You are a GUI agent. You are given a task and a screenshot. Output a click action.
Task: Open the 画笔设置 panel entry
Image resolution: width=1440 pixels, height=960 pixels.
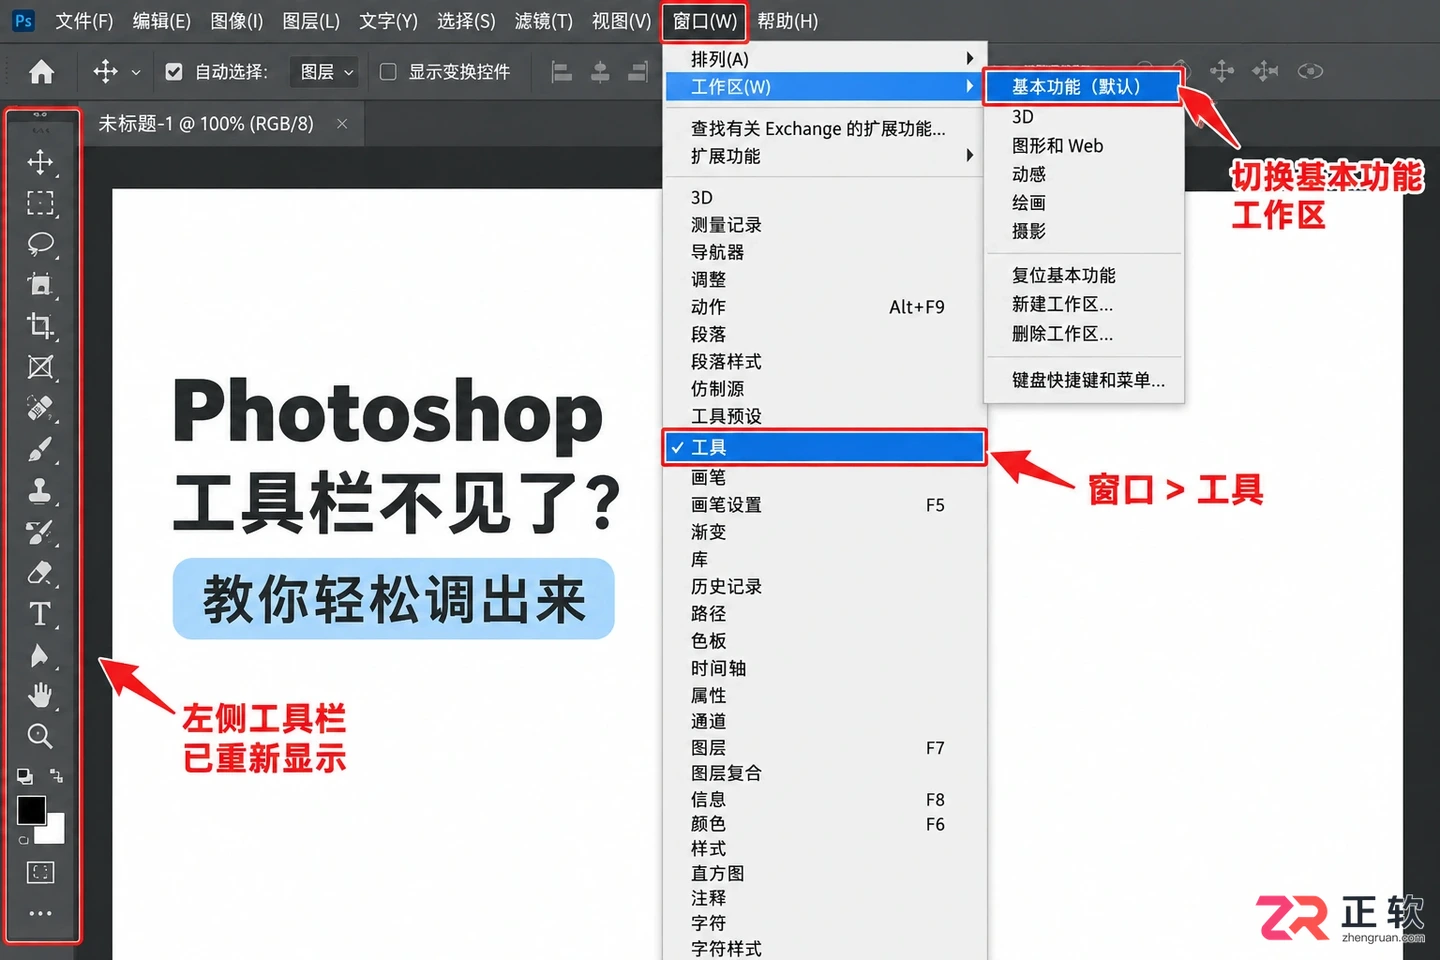coord(826,505)
